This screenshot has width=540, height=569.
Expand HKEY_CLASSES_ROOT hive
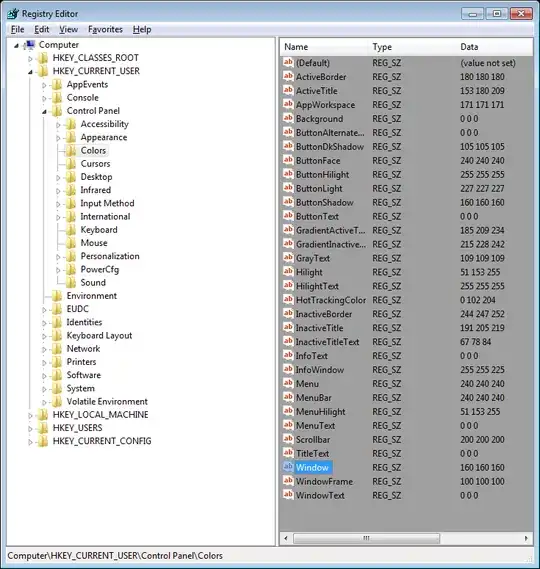[30, 58]
